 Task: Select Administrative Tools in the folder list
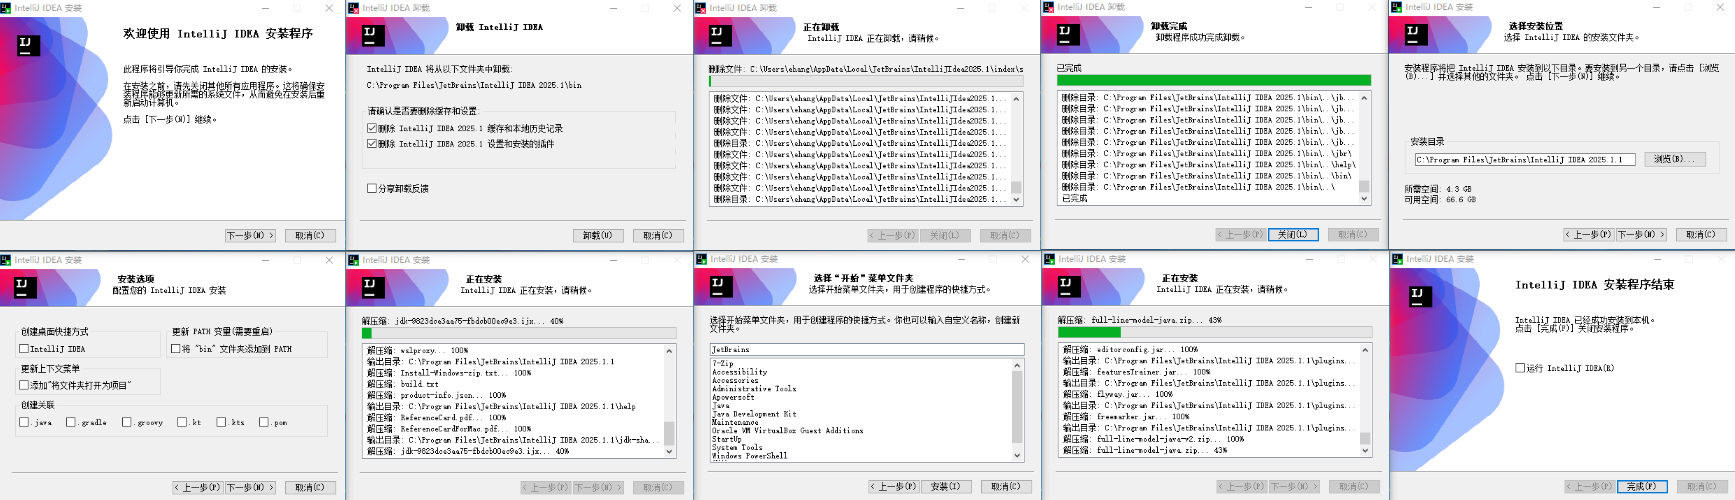(x=754, y=389)
